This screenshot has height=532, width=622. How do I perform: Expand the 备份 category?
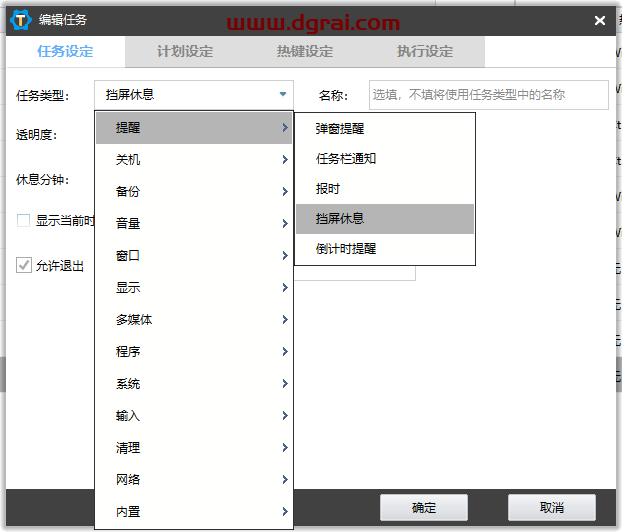194,192
